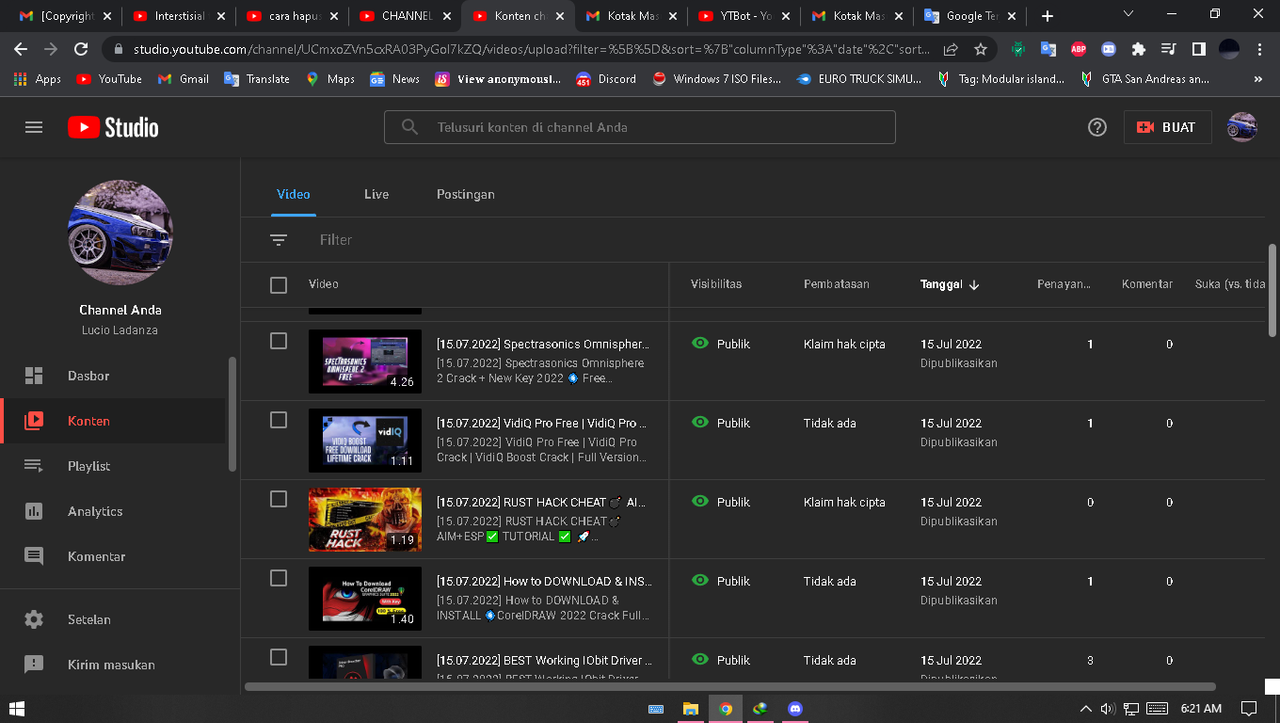
Task: Open the Chrome three-dot menu
Action: coord(1259,49)
